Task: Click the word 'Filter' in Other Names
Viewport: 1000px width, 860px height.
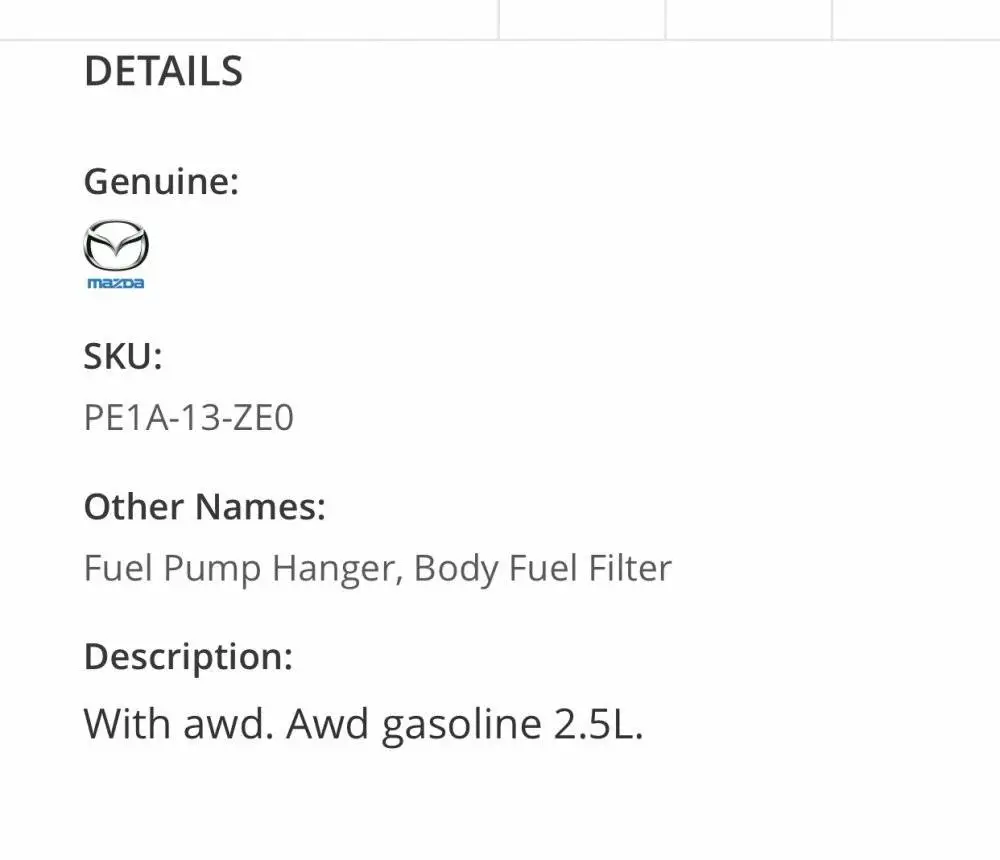Action: (x=630, y=568)
